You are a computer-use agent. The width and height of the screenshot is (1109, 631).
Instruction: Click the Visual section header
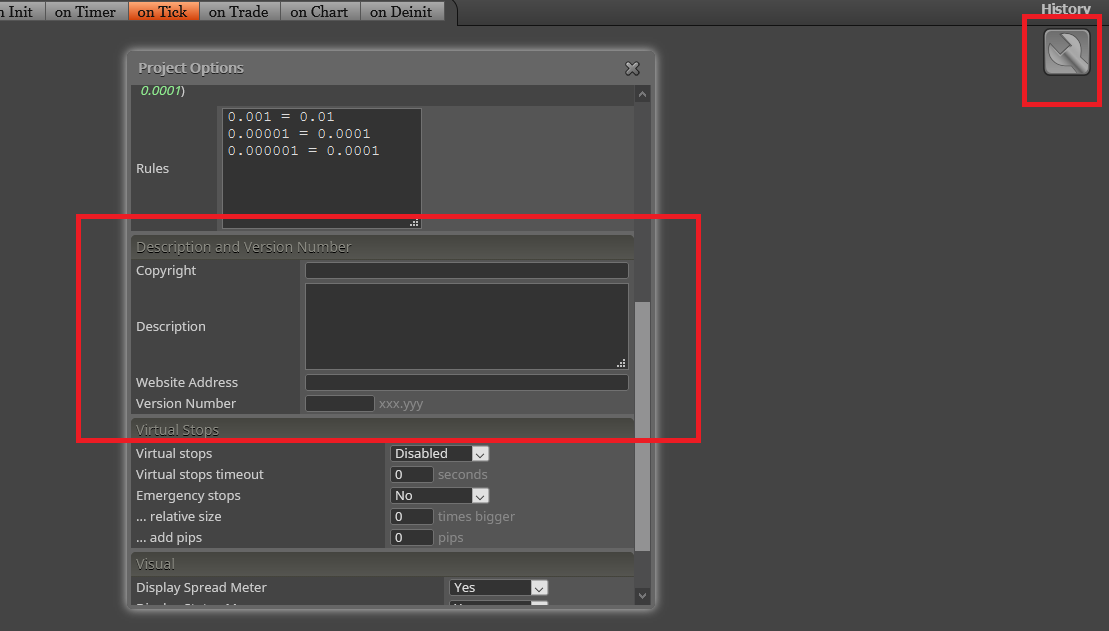(382, 564)
